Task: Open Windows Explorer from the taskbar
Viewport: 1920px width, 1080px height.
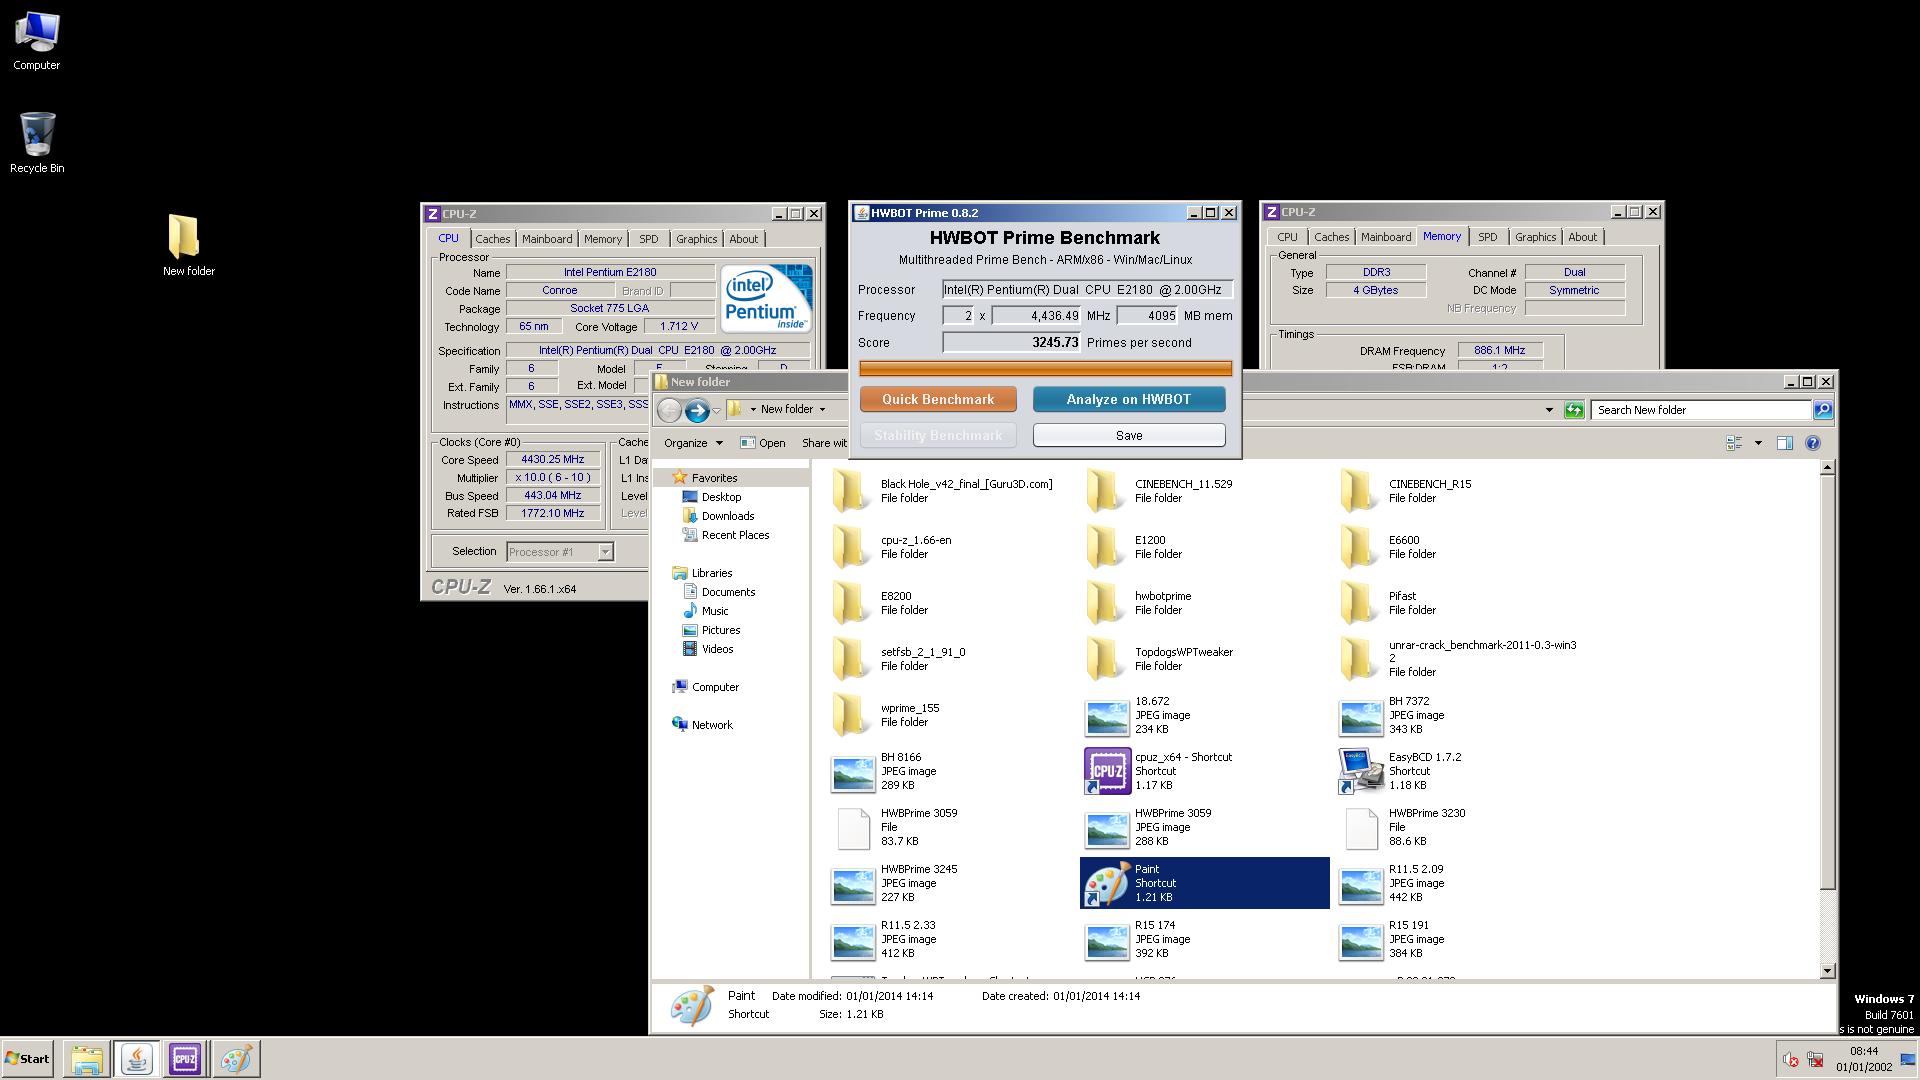Action: (x=87, y=1059)
